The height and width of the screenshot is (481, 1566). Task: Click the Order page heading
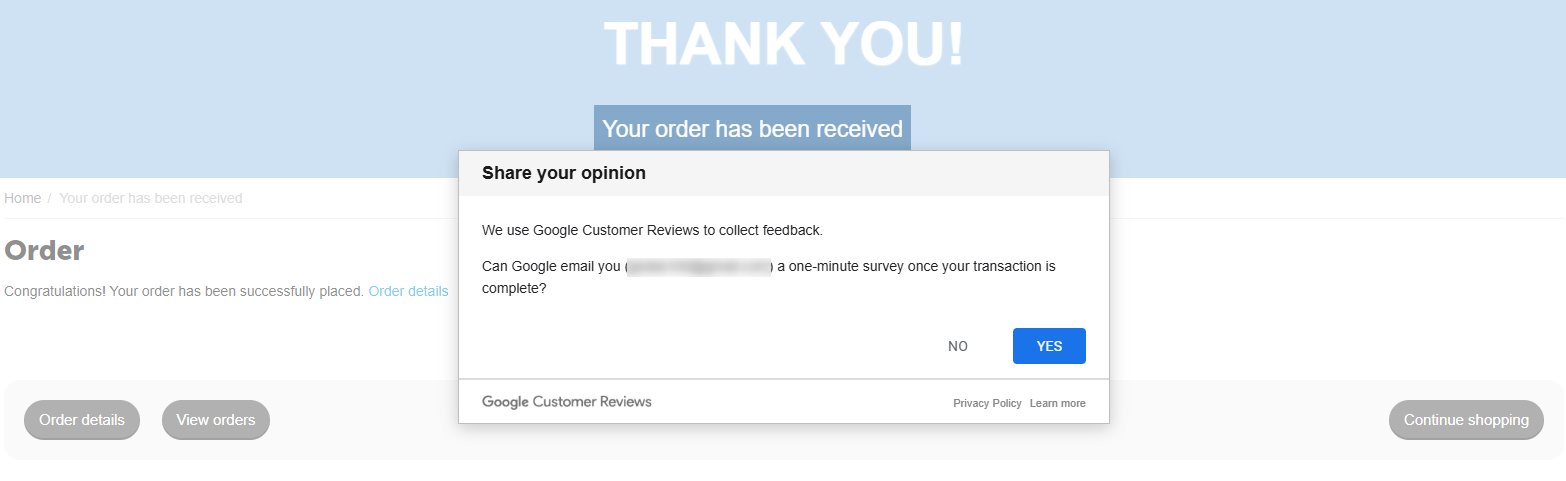click(x=44, y=250)
